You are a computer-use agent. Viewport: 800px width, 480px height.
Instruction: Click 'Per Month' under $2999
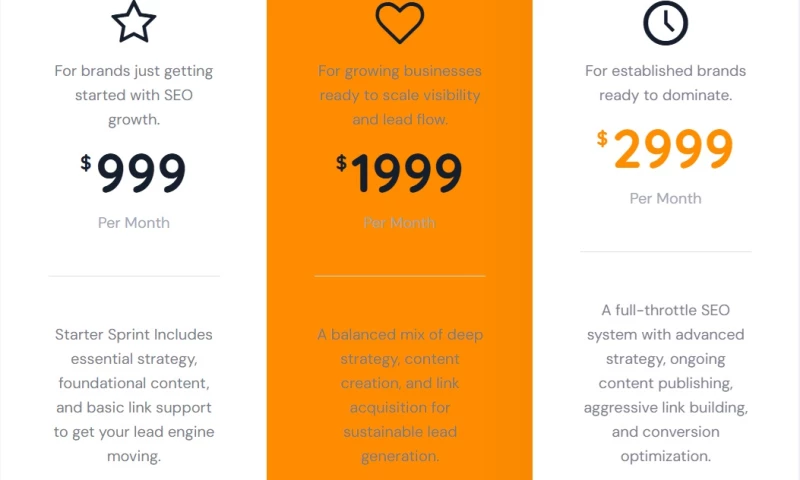coord(666,198)
